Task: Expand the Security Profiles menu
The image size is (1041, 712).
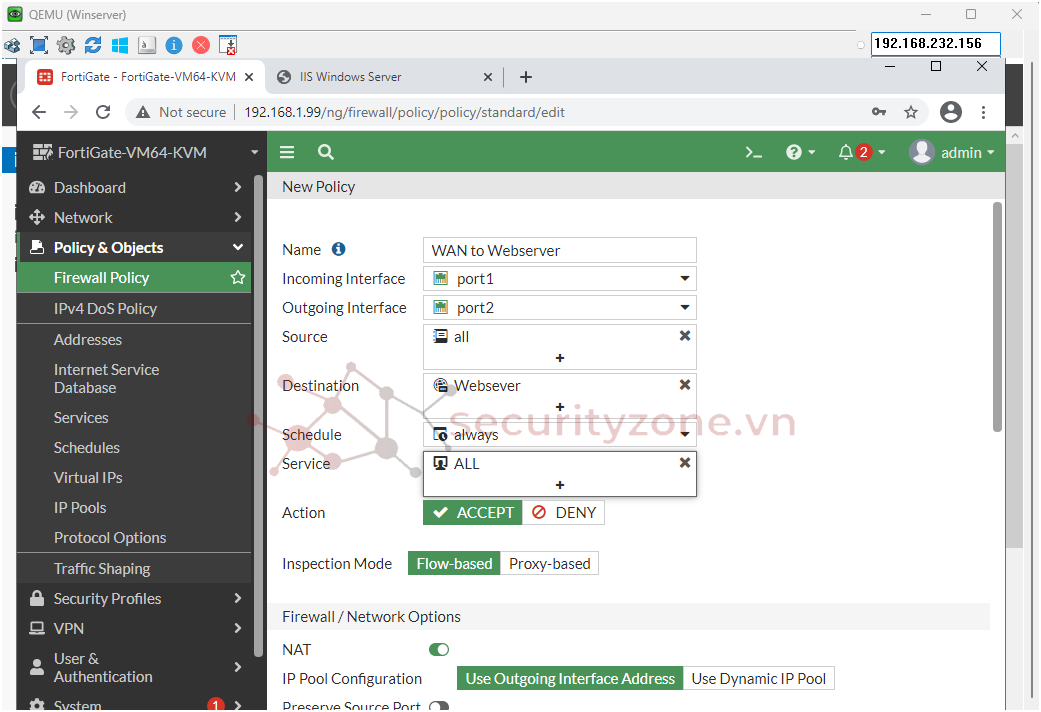Action: [135, 598]
